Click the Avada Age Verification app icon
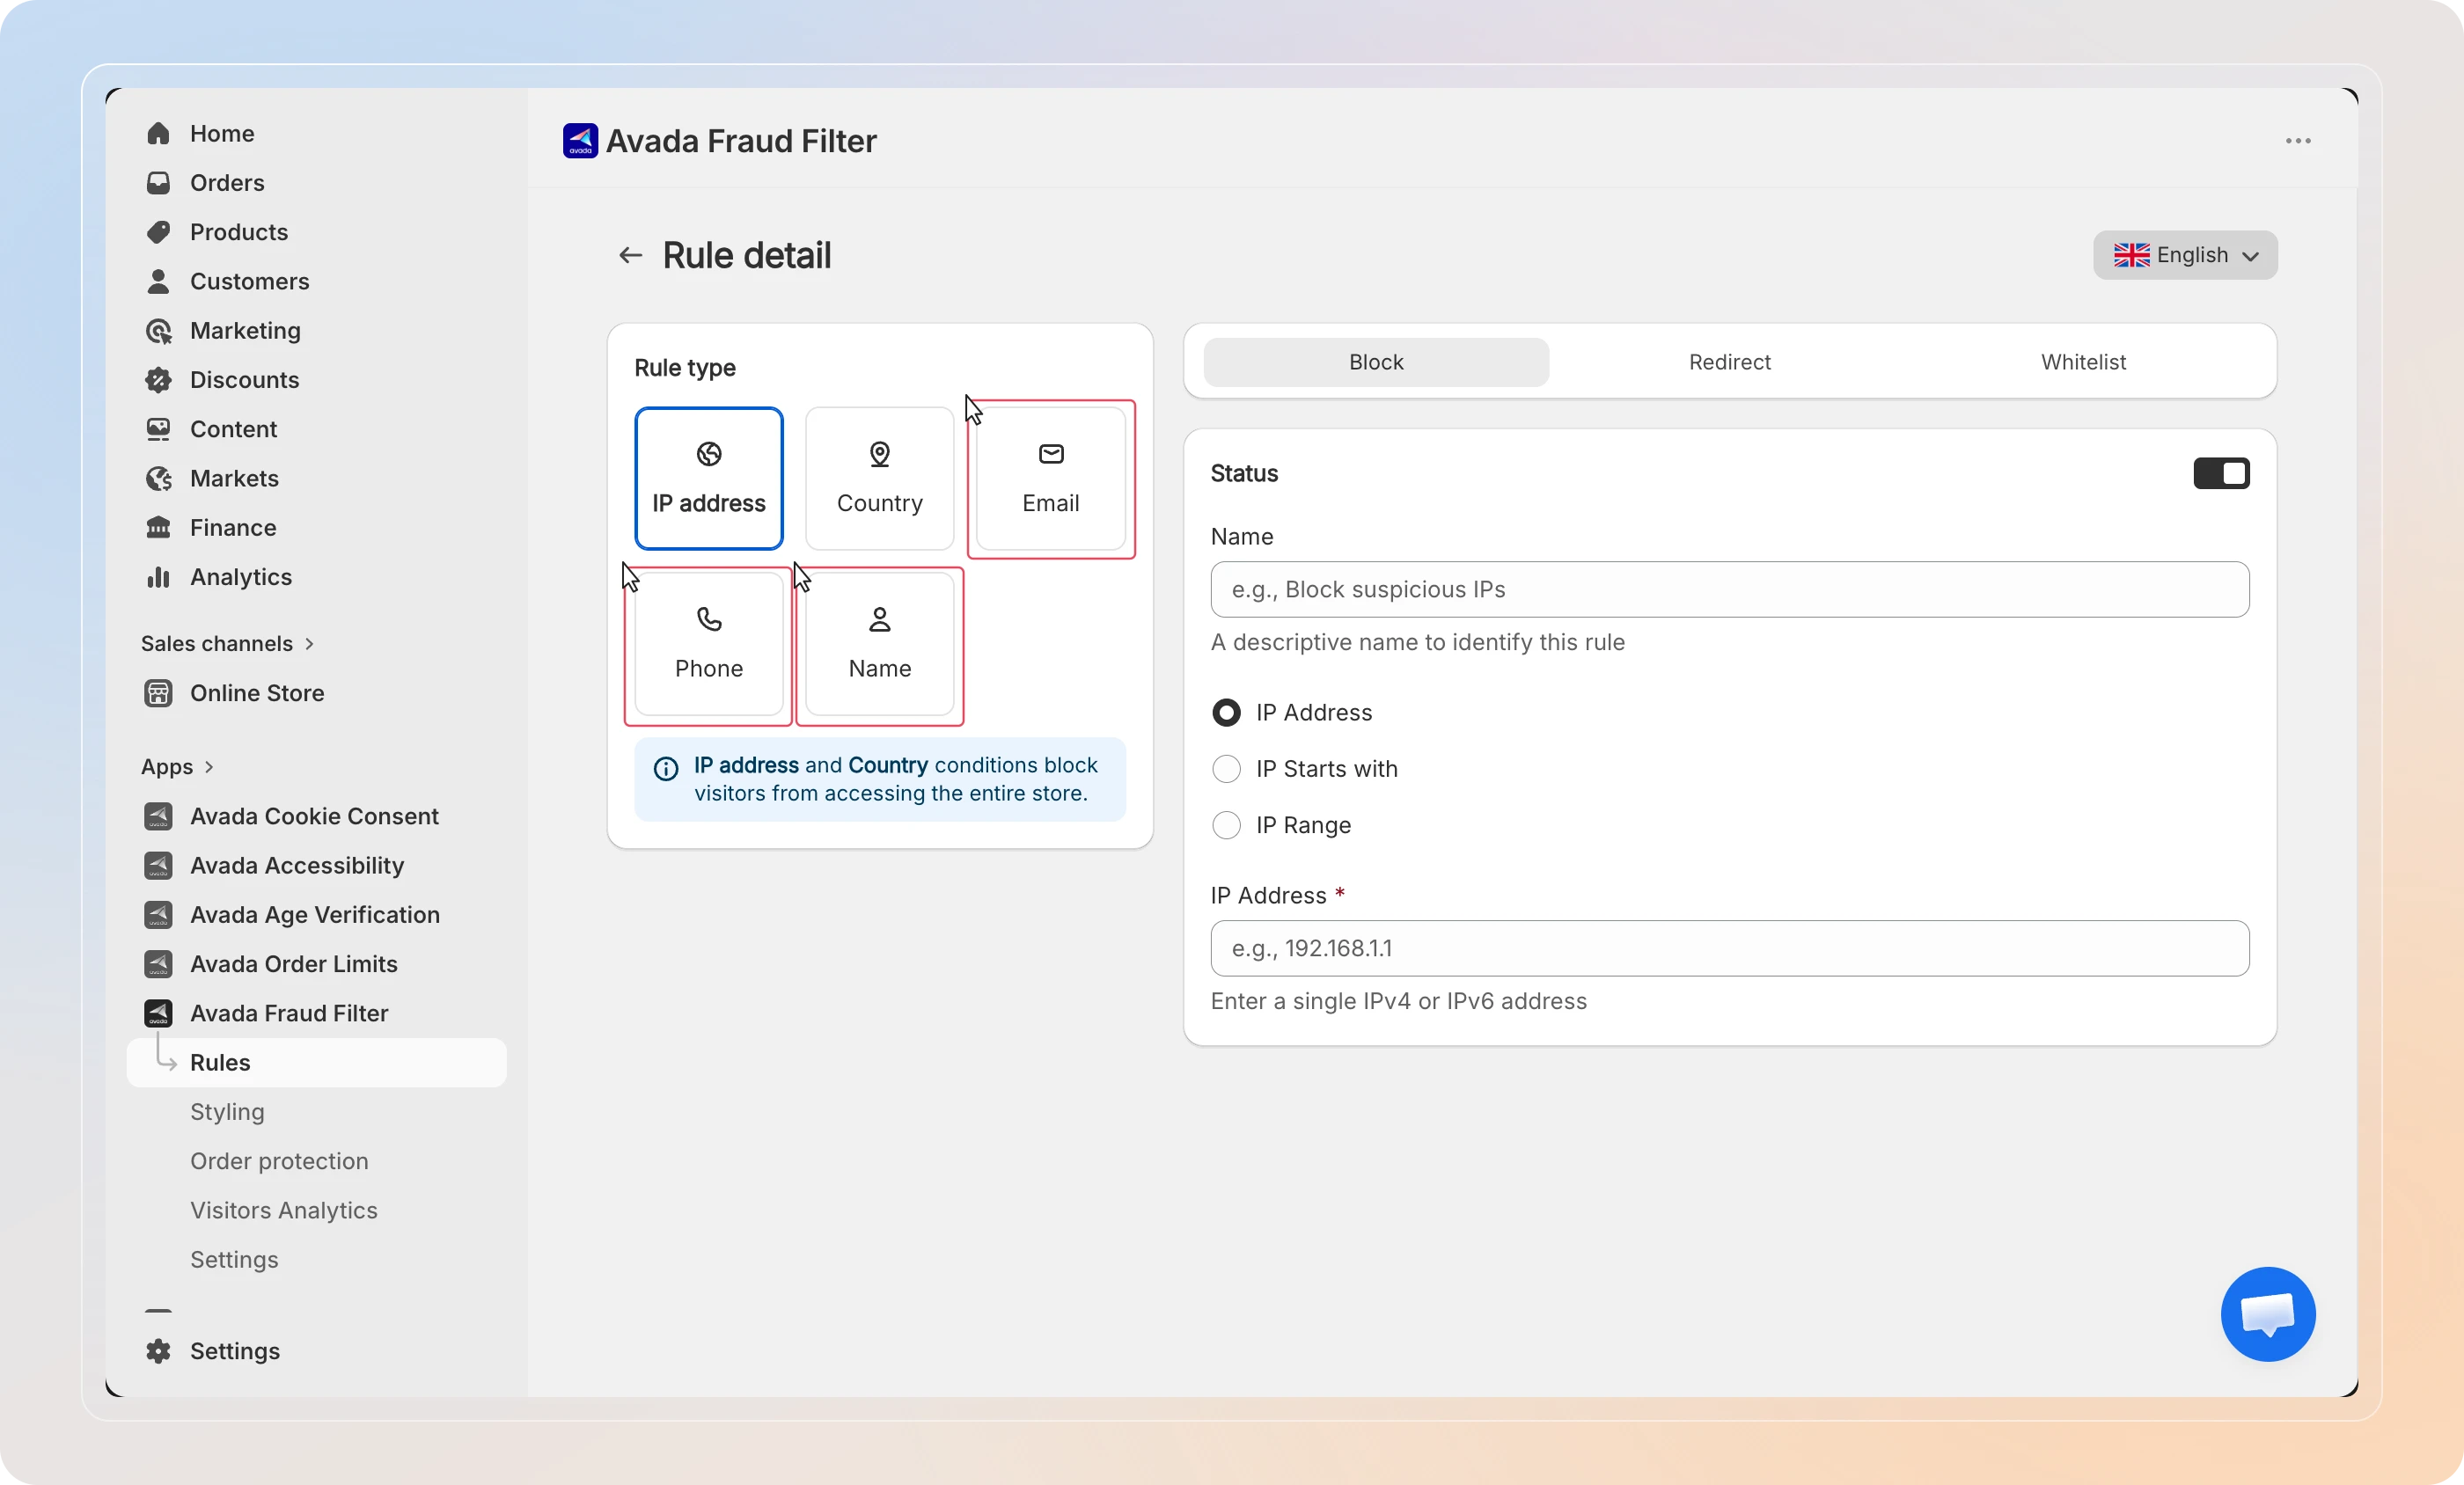The image size is (2464, 1485). pos(158,914)
